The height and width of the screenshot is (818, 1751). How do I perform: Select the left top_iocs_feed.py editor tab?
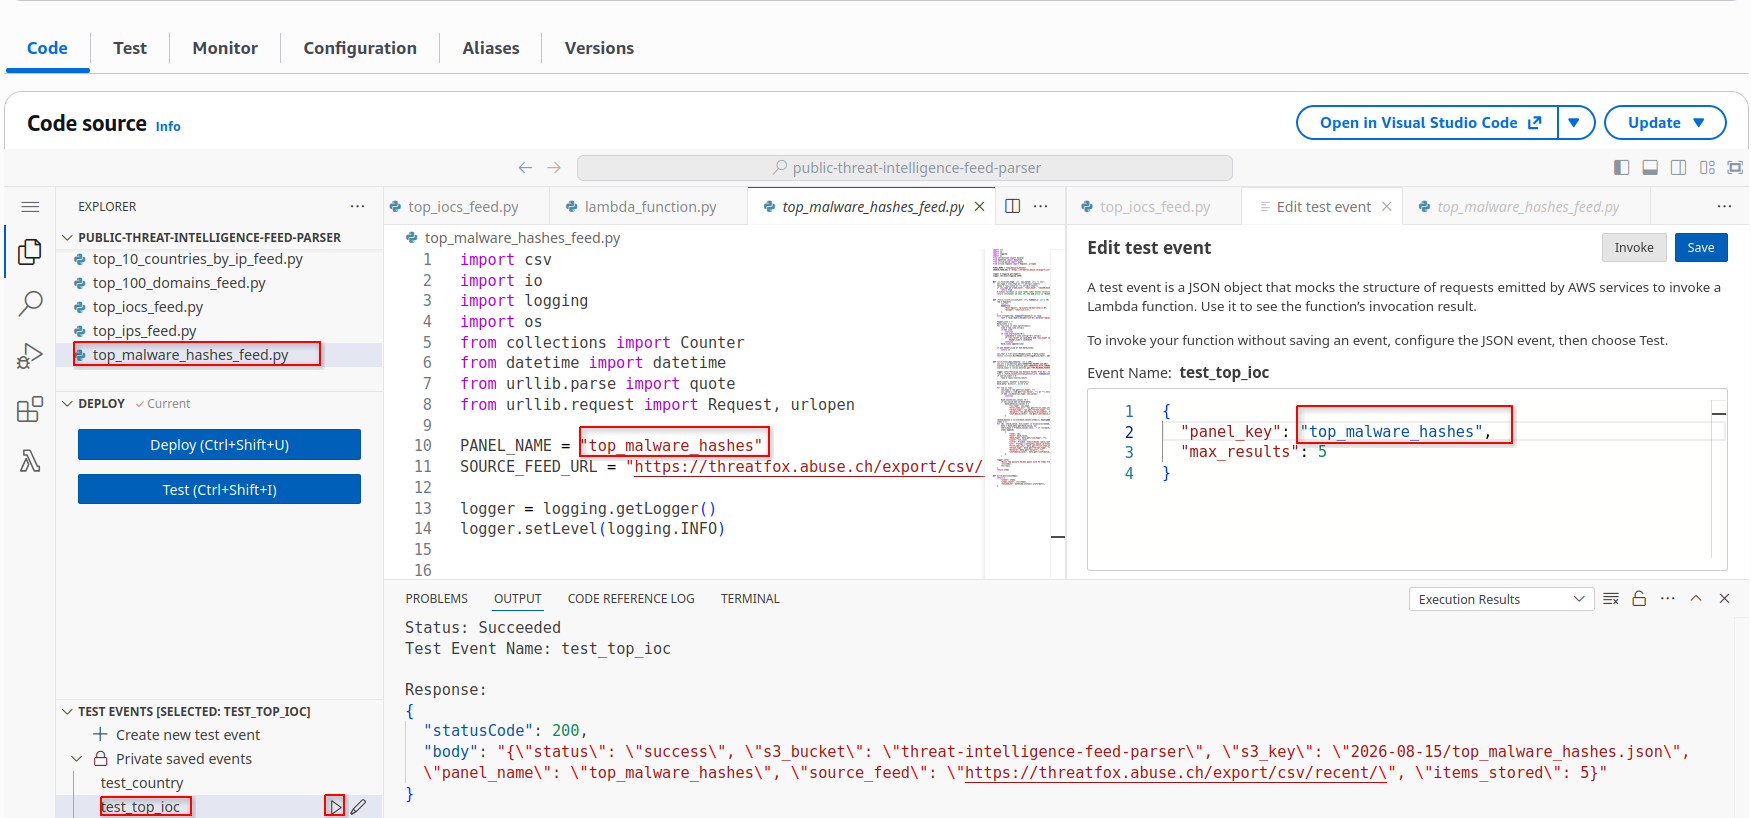463,207
